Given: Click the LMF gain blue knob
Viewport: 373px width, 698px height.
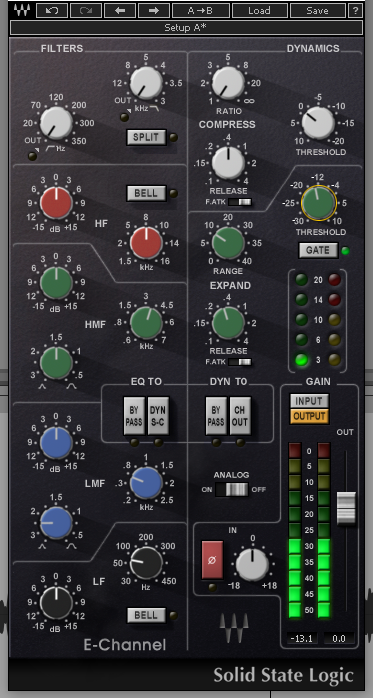Looking at the screenshot, I should [56, 443].
